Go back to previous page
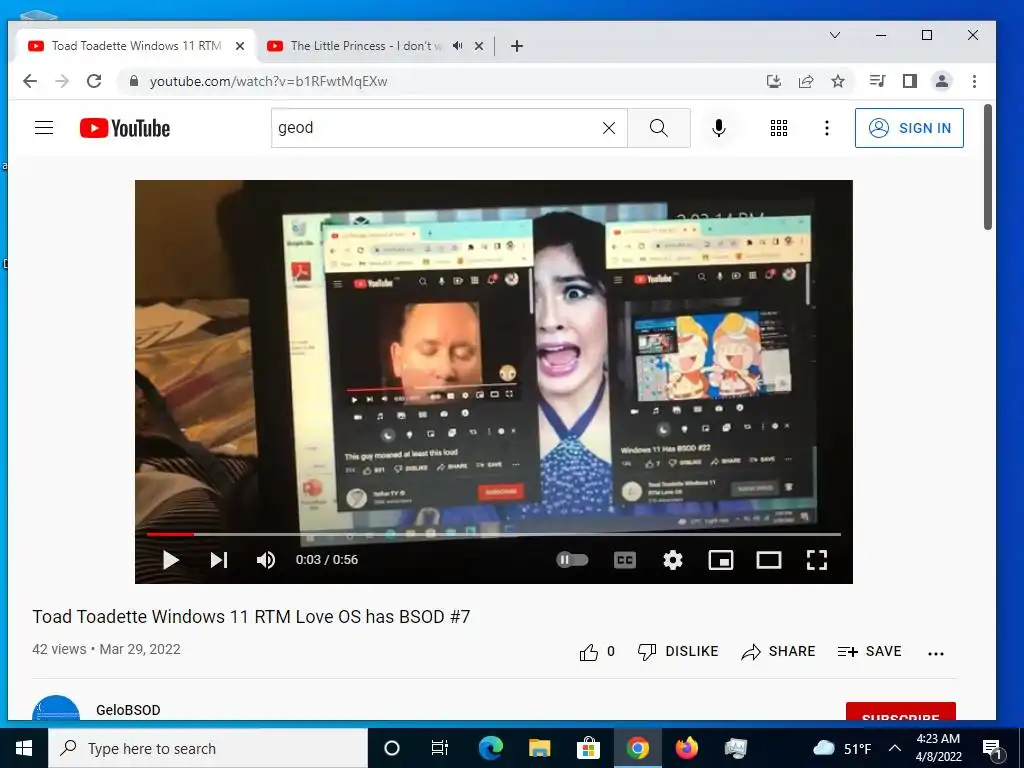The height and width of the screenshot is (768, 1024). click(x=30, y=81)
